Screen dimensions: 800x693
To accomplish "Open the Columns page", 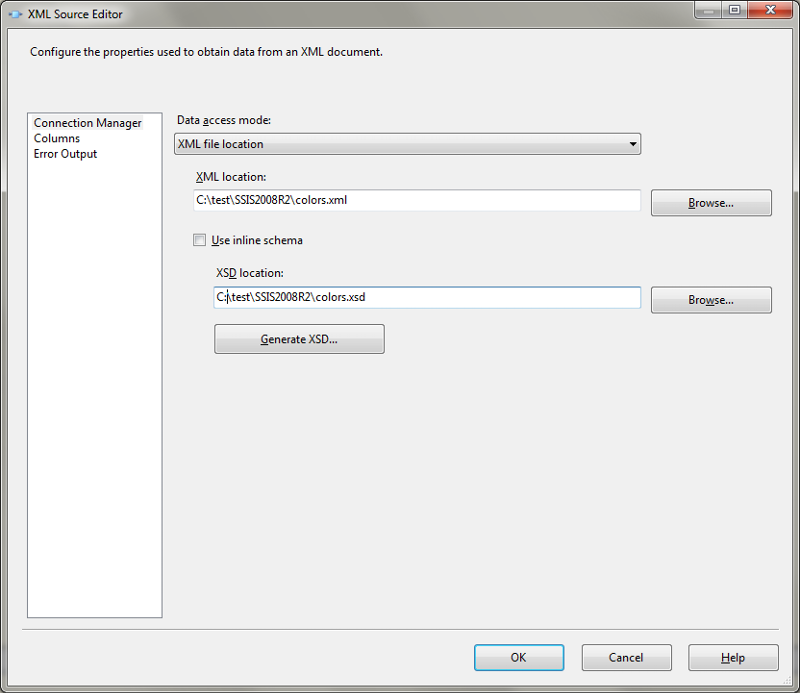I will point(57,138).
